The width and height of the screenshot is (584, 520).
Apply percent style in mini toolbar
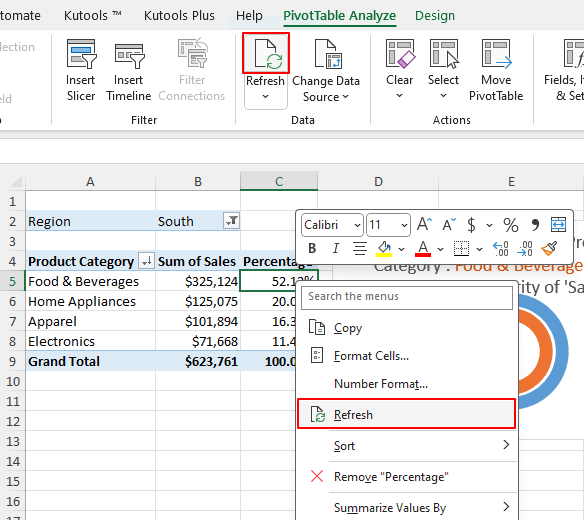click(511, 225)
